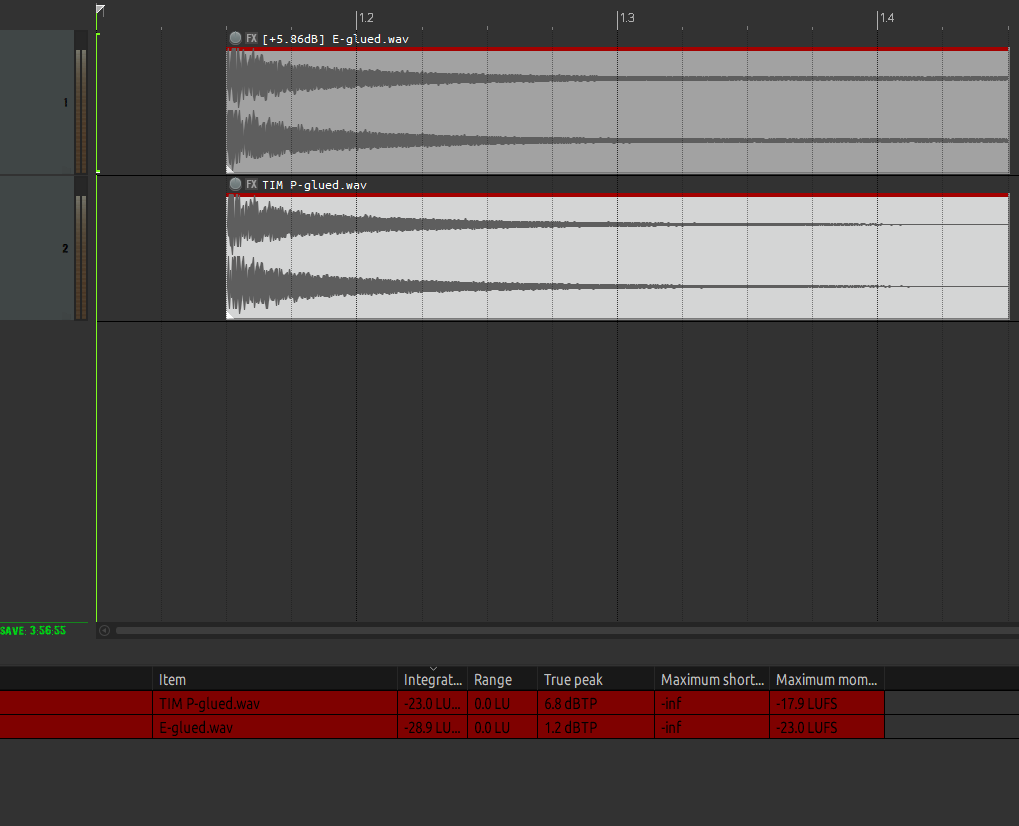Viewport: 1019px width, 826px height.
Task: Click the 1.2 dBTP true peak cell
Action: coord(596,727)
